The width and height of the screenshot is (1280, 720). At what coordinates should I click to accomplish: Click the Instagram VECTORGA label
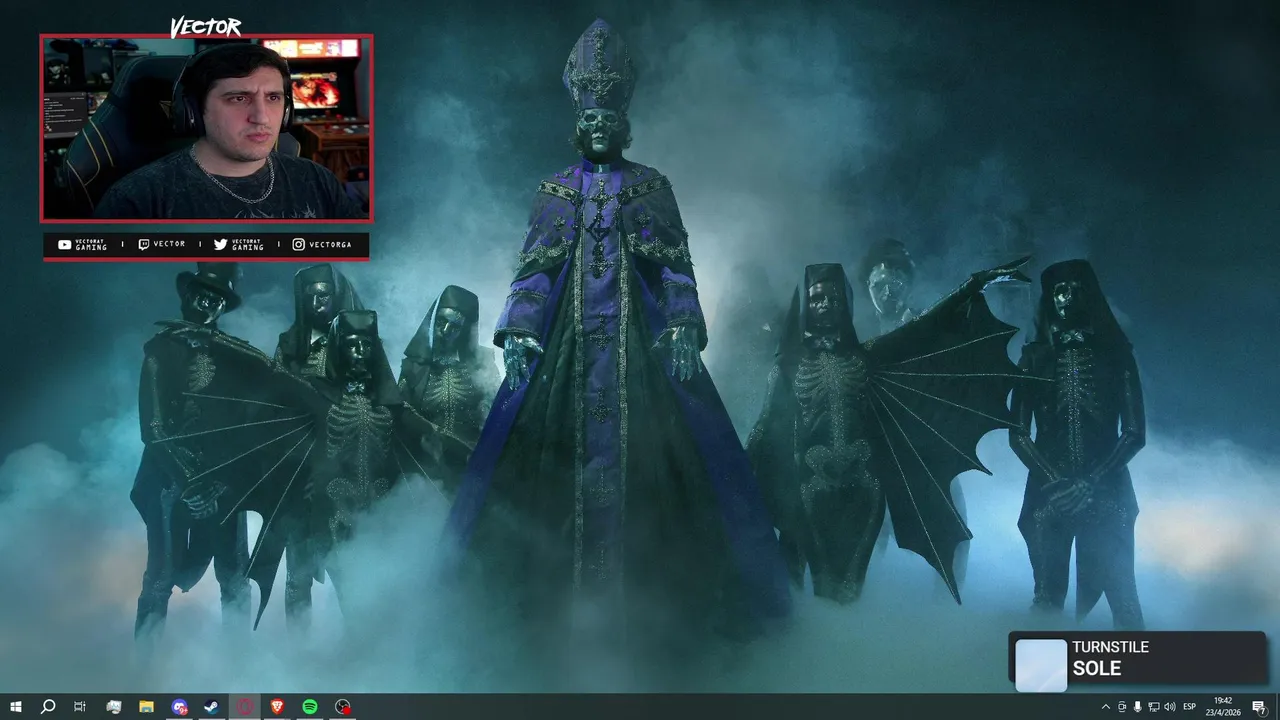[321, 244]
